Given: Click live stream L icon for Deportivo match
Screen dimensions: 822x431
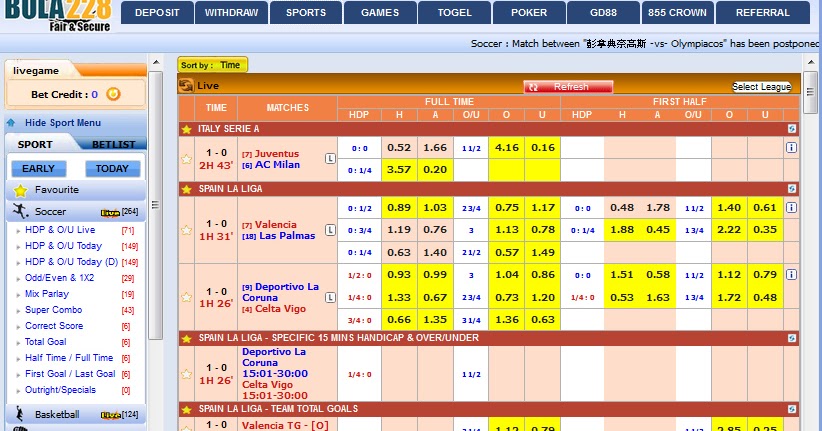Looking at the screenshot, I should (x=330, y=297).
